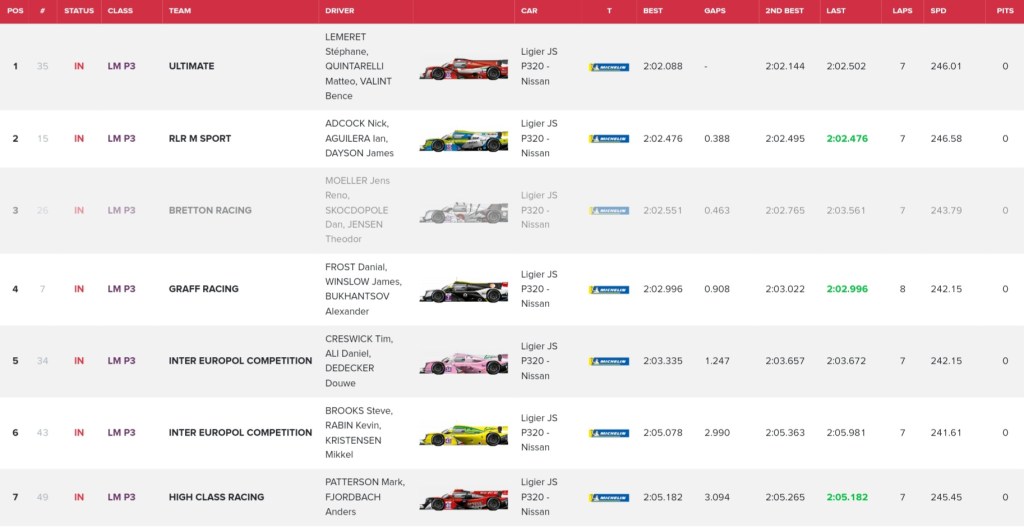The width and height of the screenshot is (1024, 531).
Task: Click top speed value 246.01
Action: [x=946, y=66]
